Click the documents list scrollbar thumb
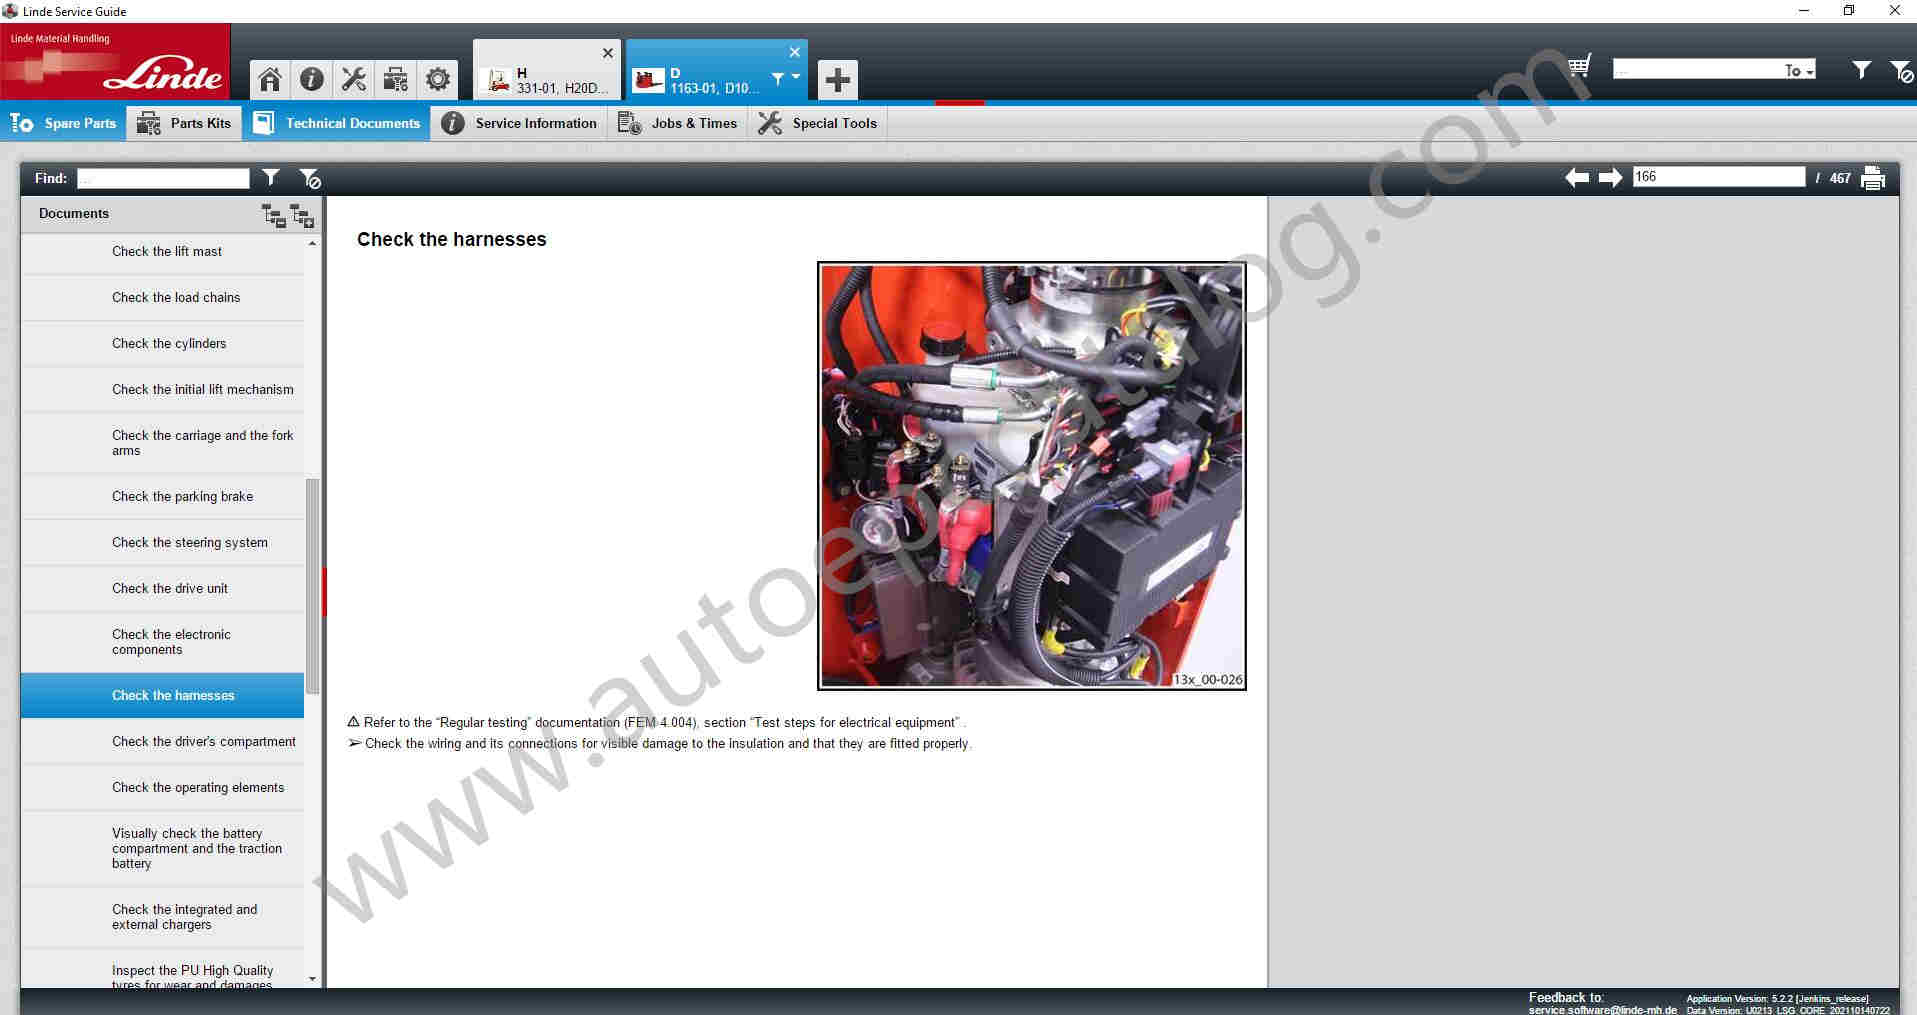This screenshot has width=1917, height=1015. (312, 585)
